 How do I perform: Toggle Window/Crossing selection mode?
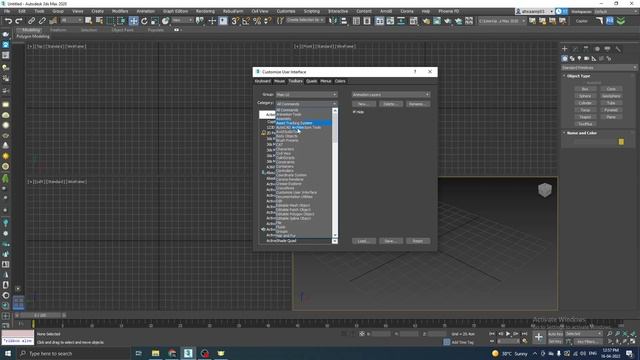pyautogui.click(x=121, y=21)
